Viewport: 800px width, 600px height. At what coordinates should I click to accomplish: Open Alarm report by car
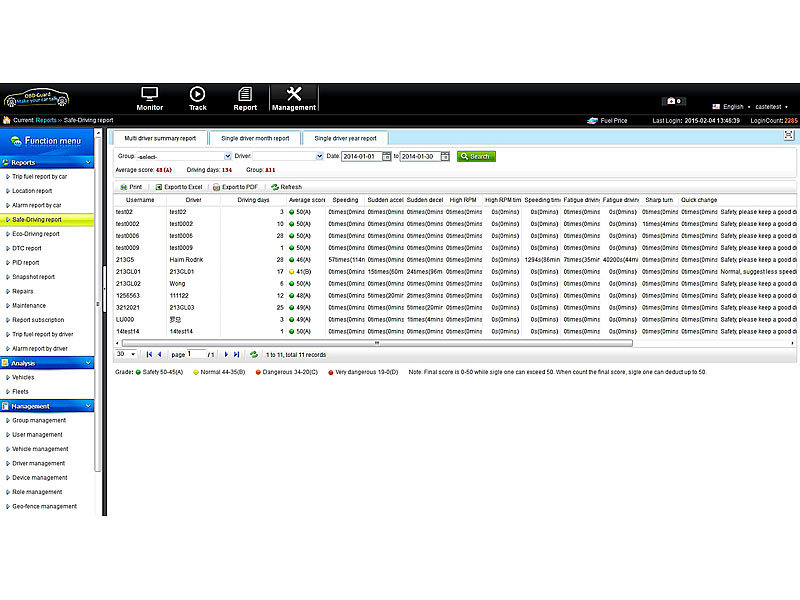(36, 205)
